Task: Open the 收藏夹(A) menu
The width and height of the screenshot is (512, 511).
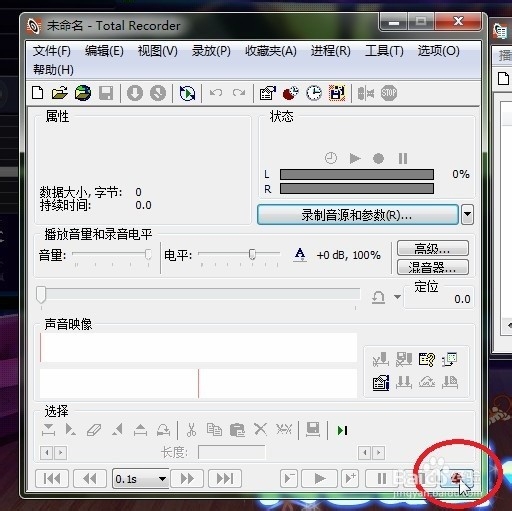Action: click(271, 51)
